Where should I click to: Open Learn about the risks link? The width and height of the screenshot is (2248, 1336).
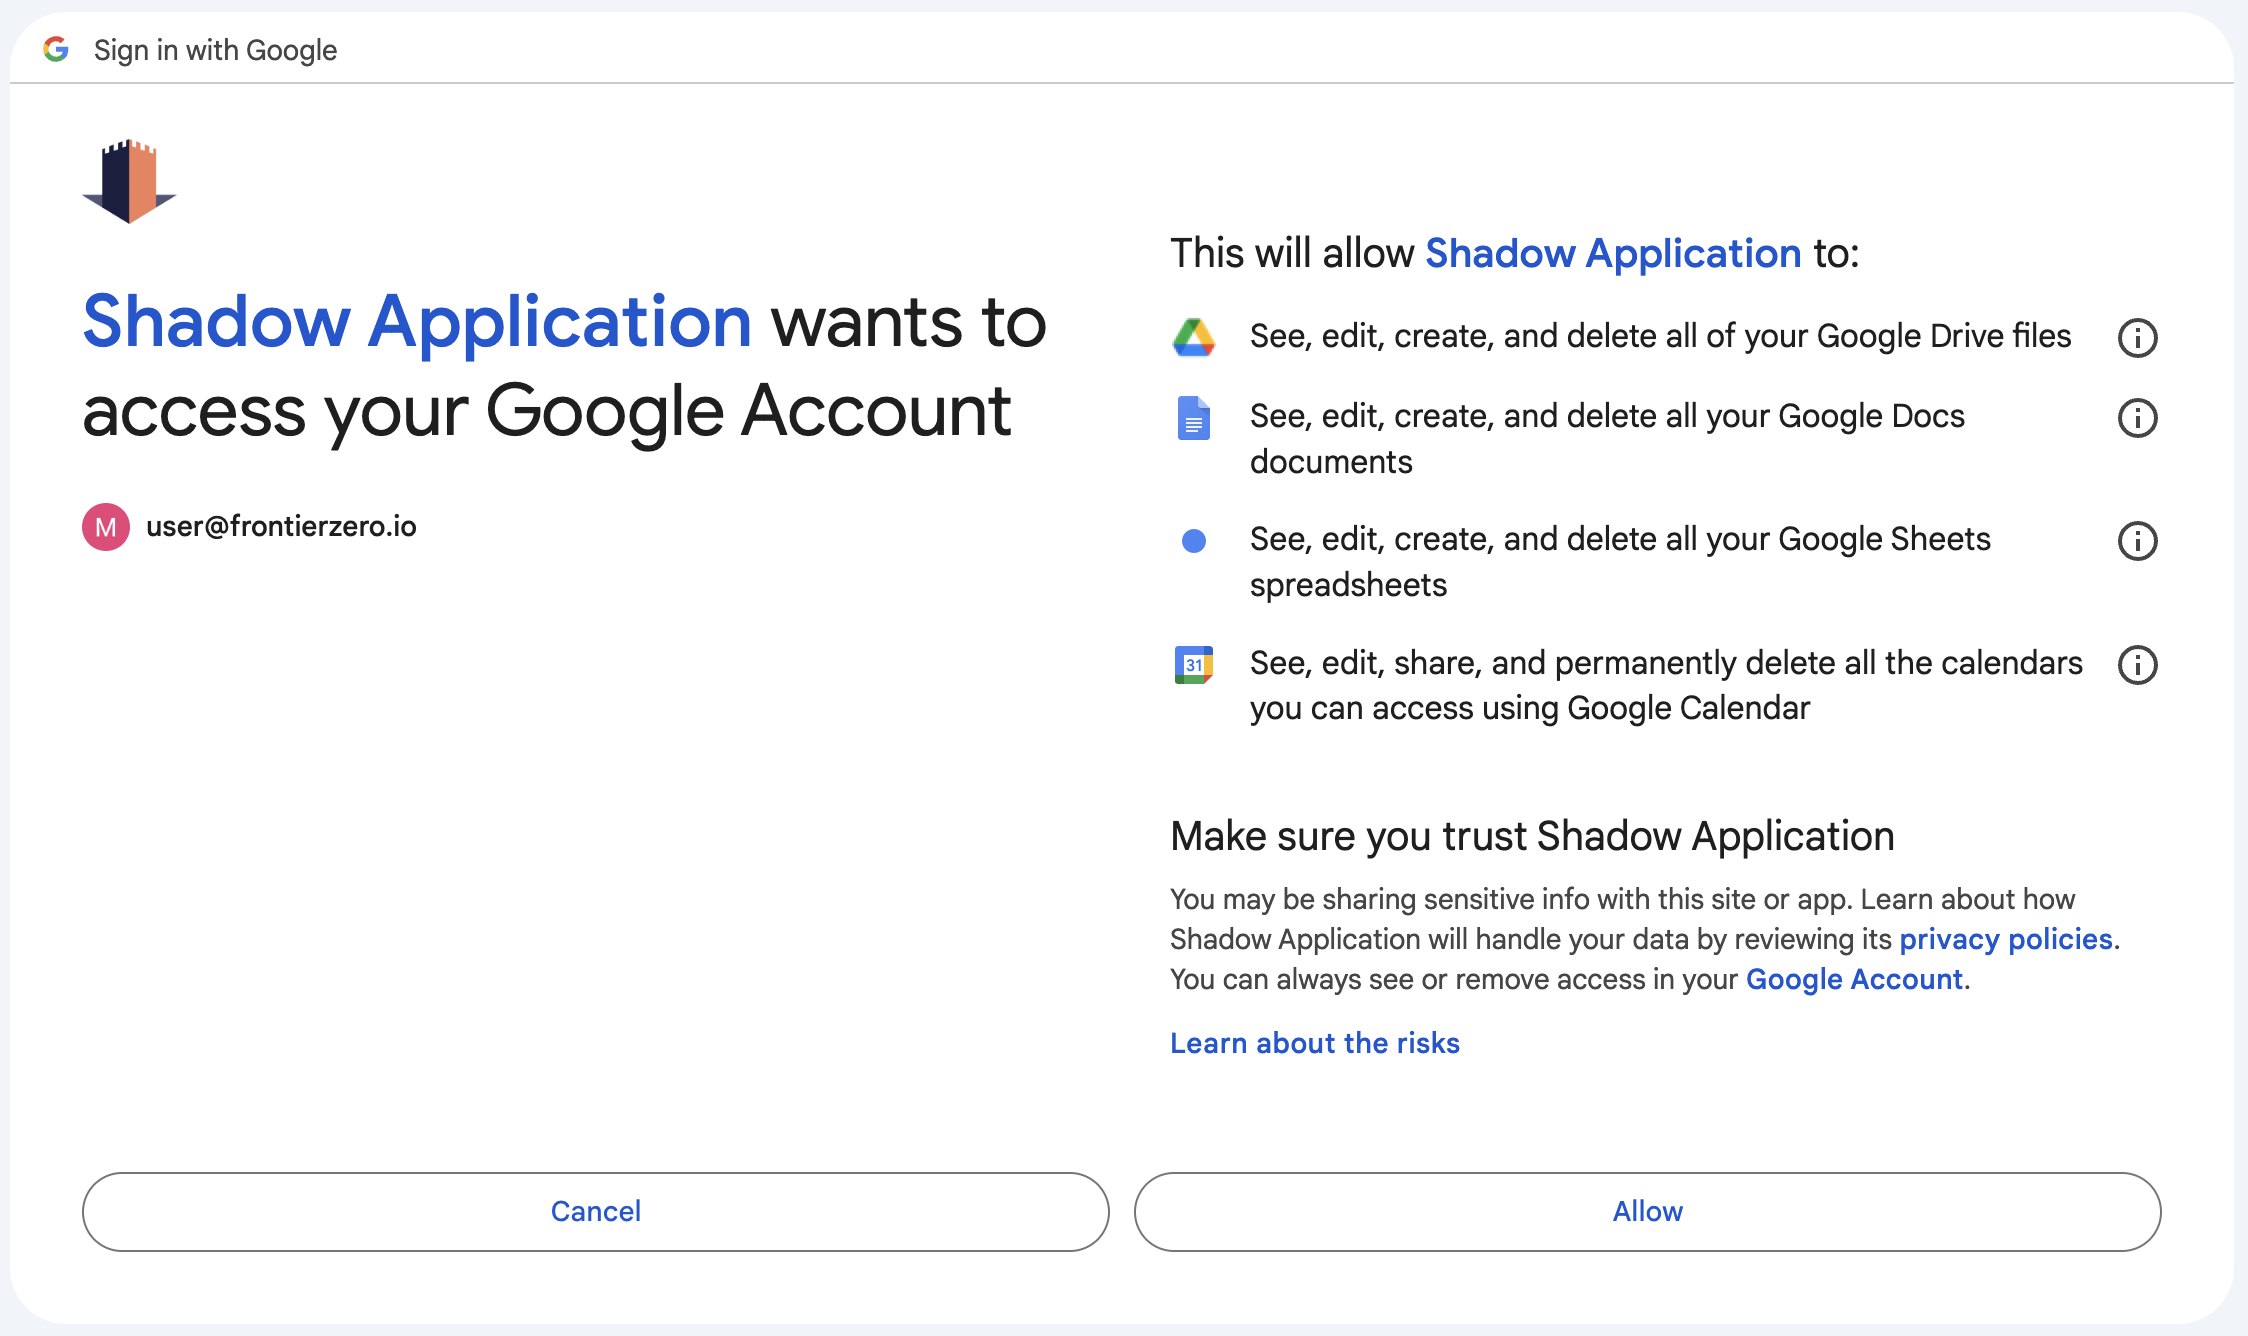[1315, 1043]
